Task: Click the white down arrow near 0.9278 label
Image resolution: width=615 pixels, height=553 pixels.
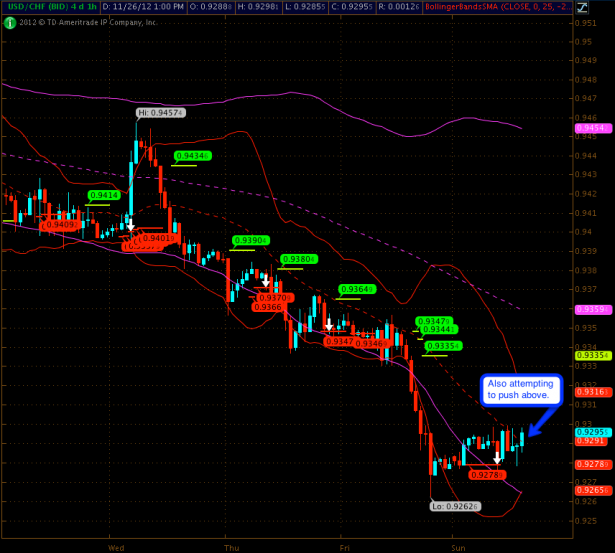Action: click(x=497, y=458)
